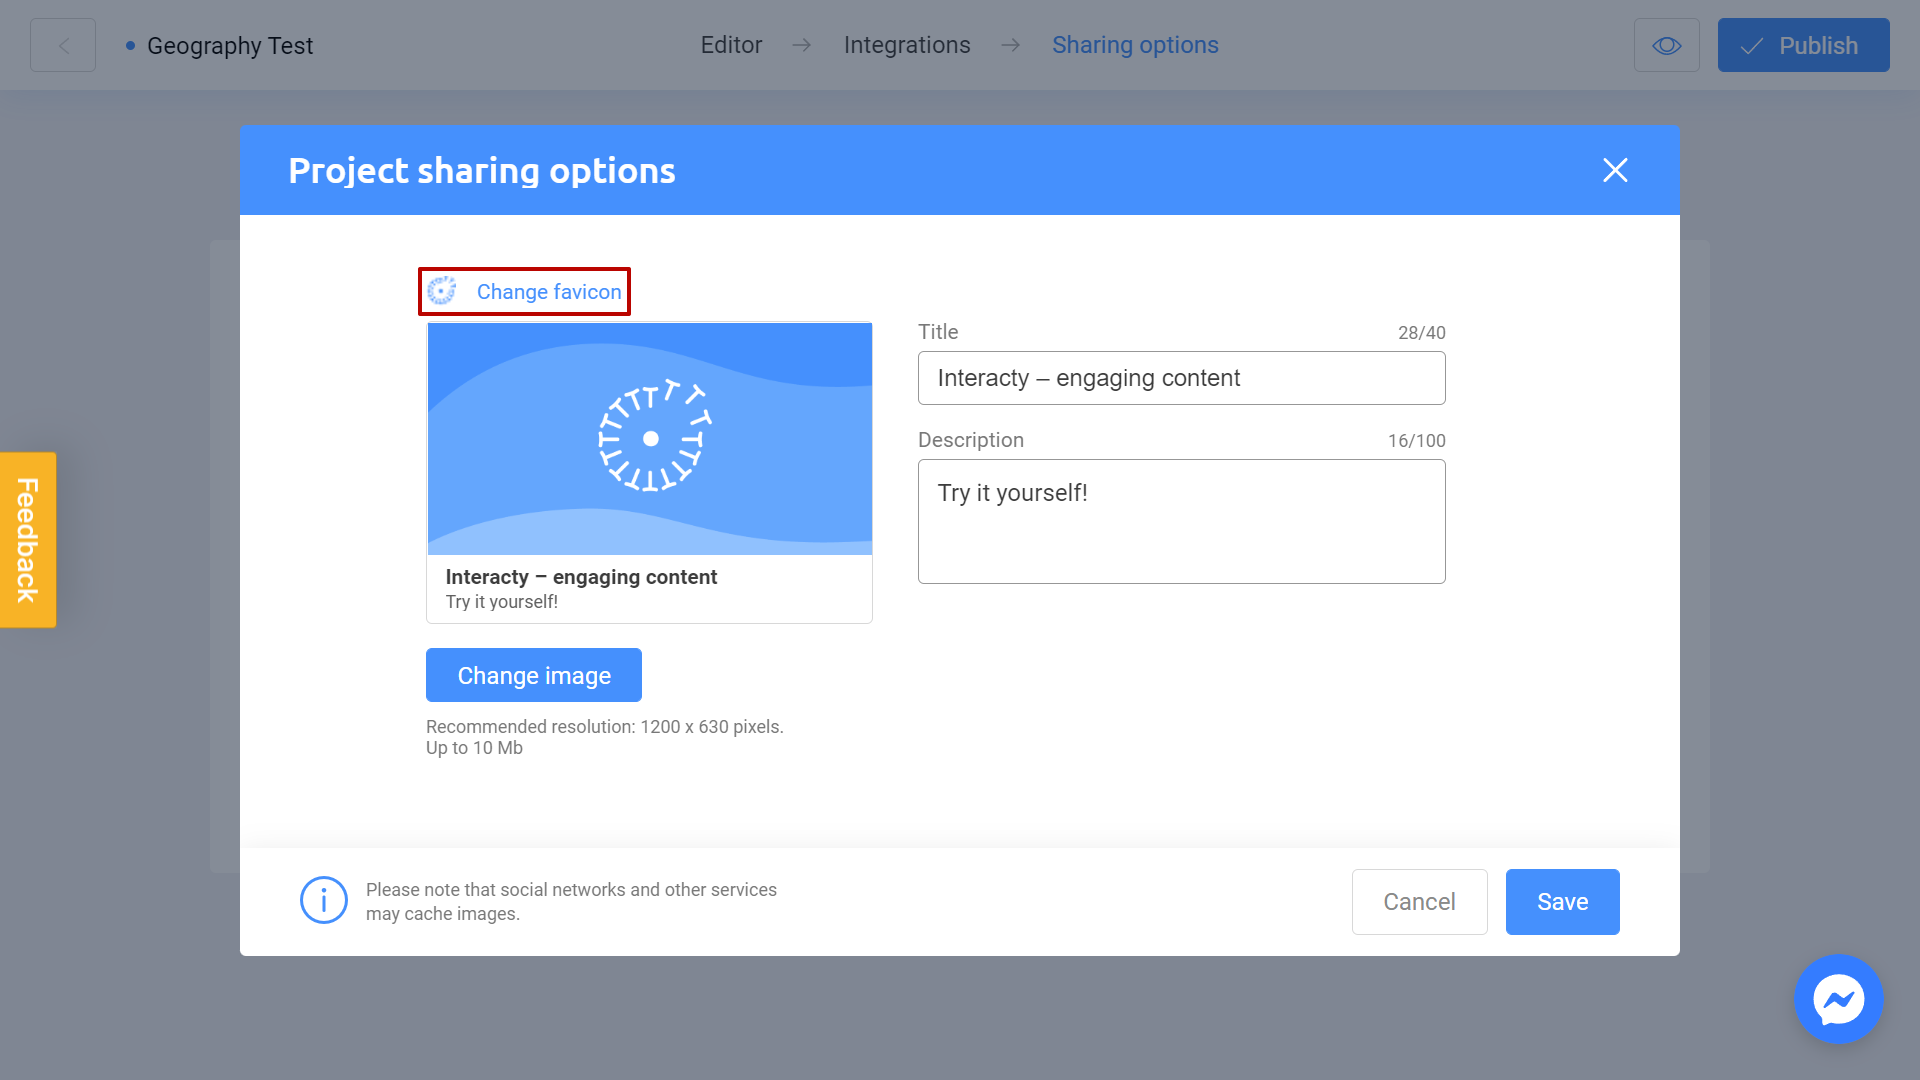The image size is (1920, 1080).
Task: Publish the Geography Test project
Action: tap(1803, 46)
